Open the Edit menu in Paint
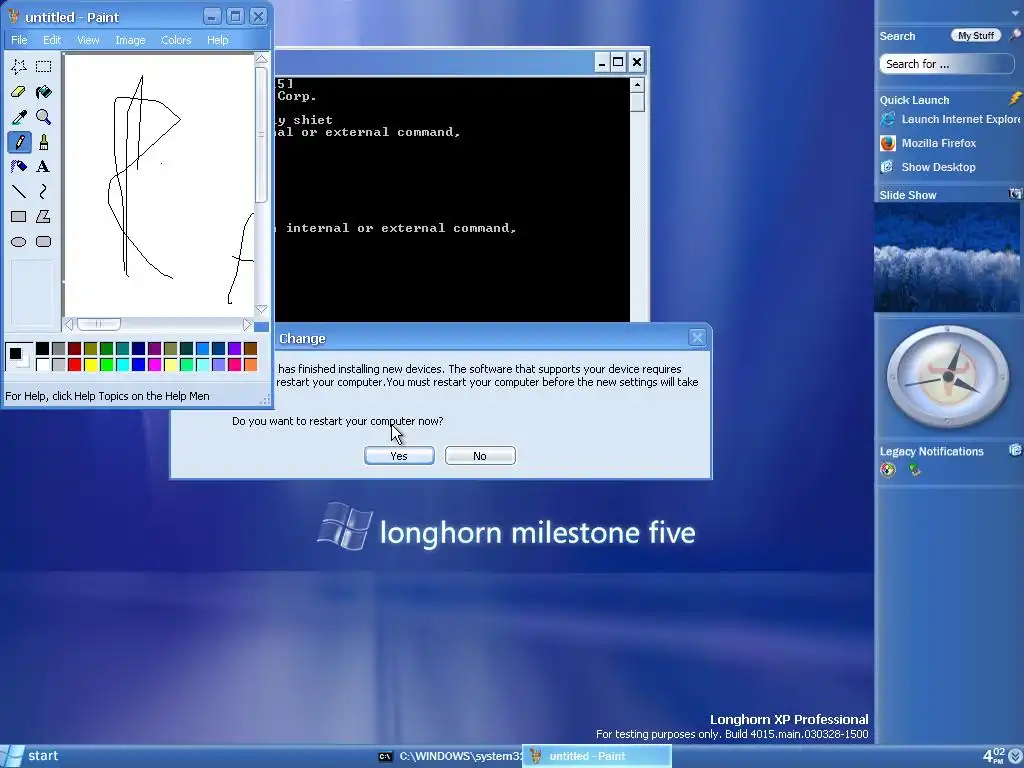 pyautogui.click(x=52, y=40)
